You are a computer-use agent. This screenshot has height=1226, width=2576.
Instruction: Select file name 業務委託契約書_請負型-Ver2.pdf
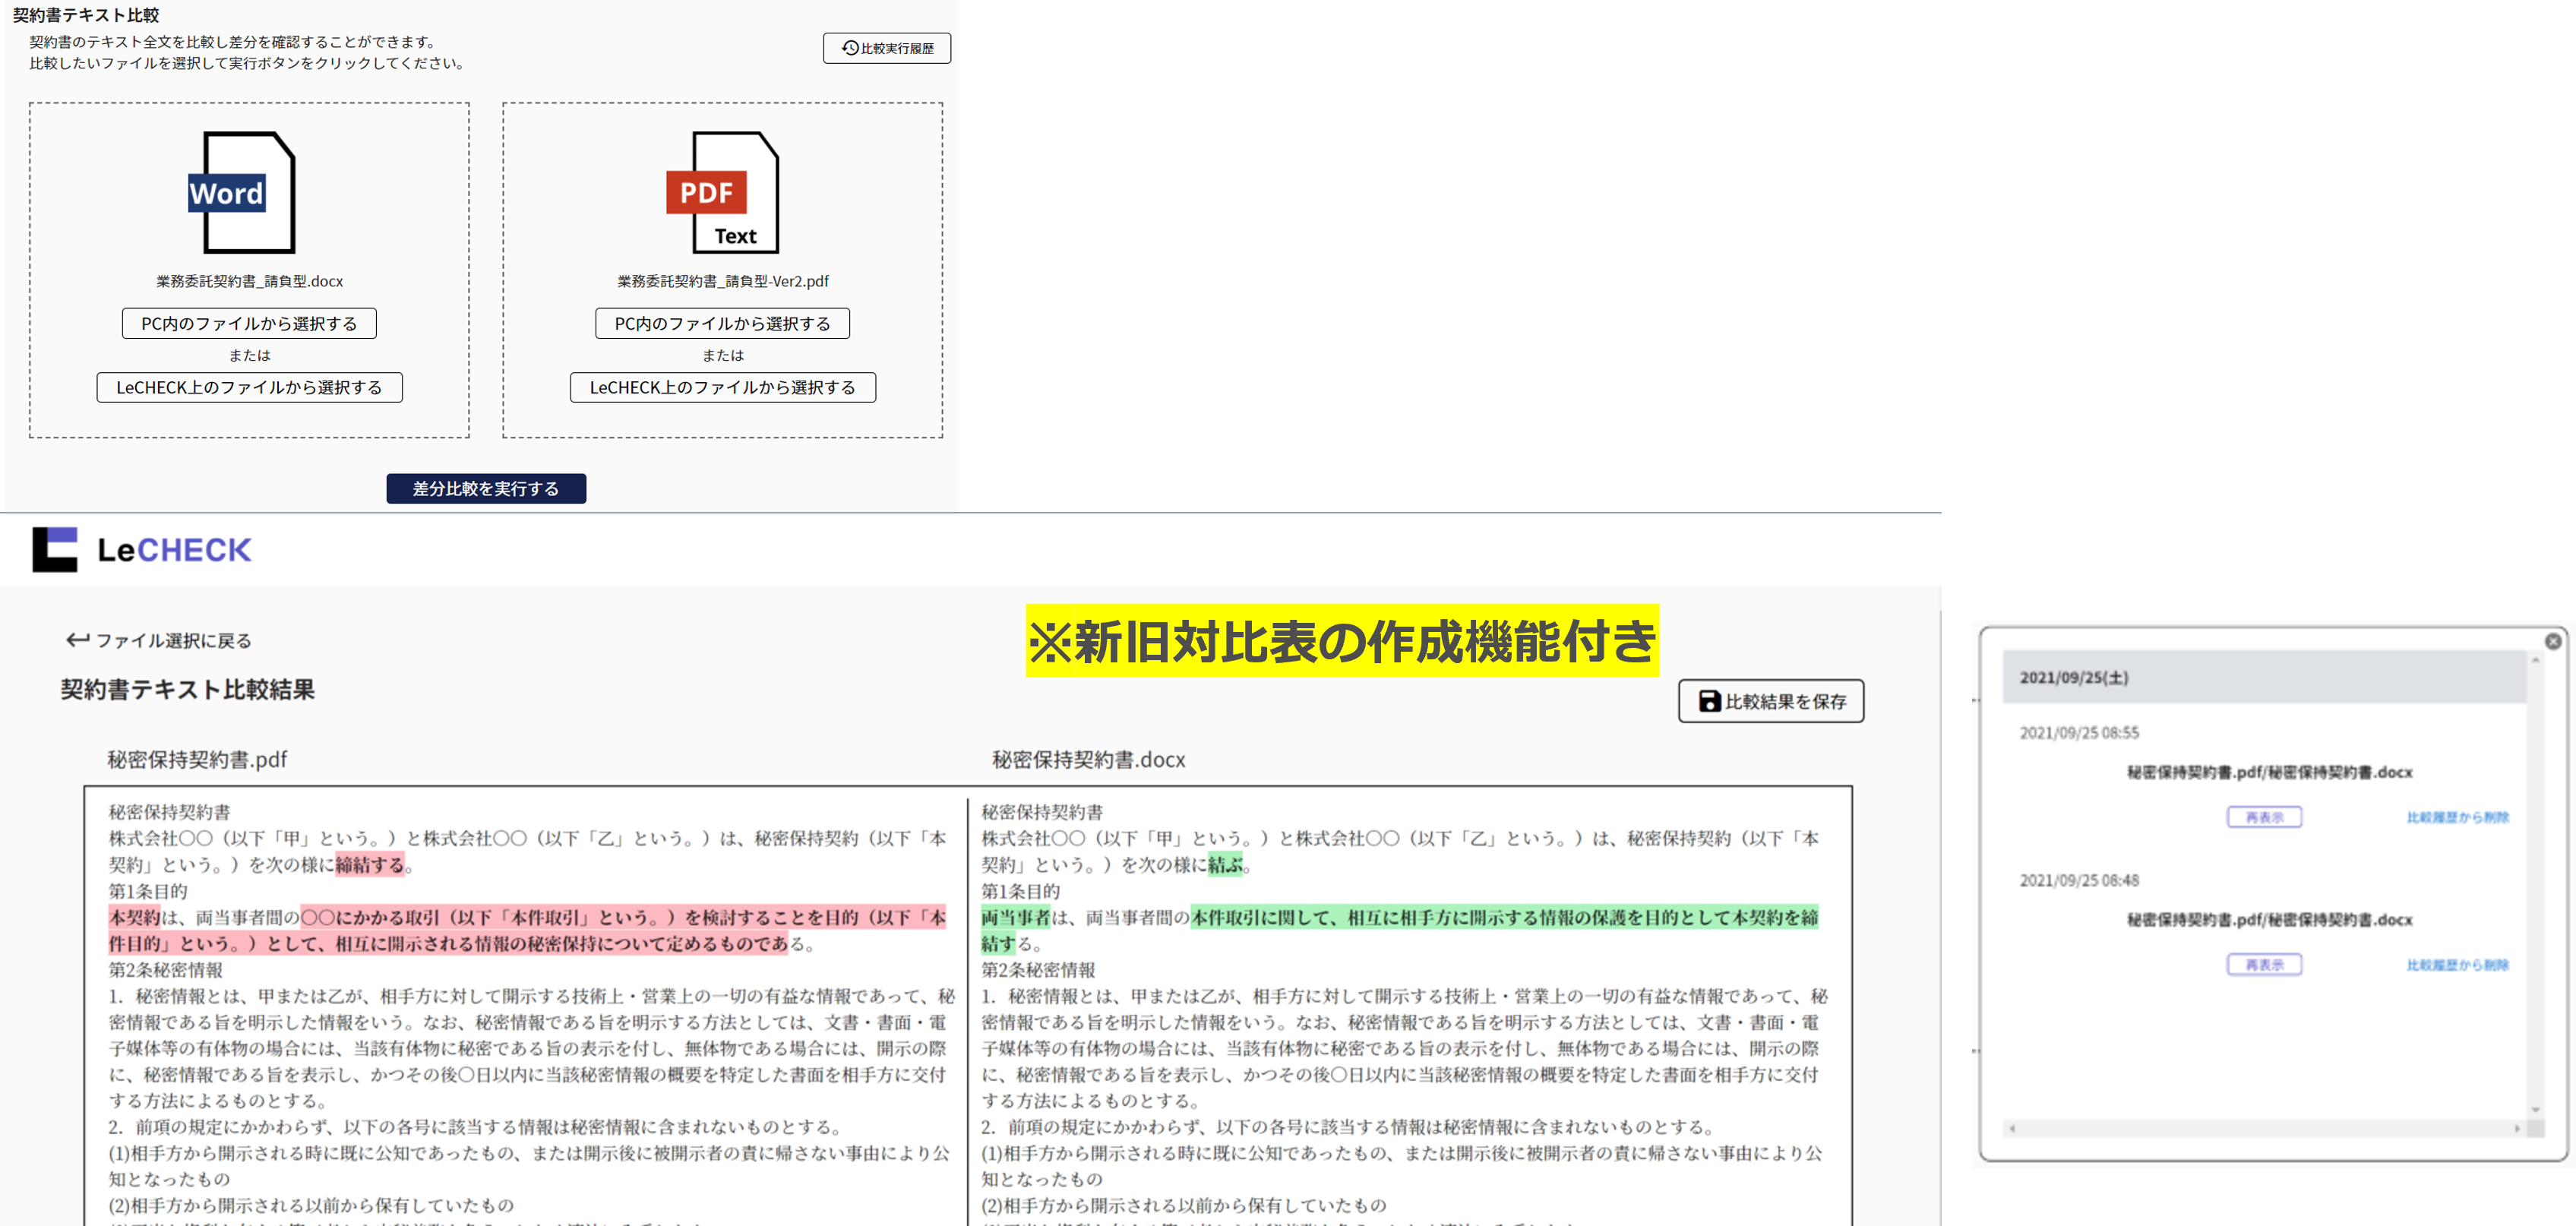tap(723, 281)
